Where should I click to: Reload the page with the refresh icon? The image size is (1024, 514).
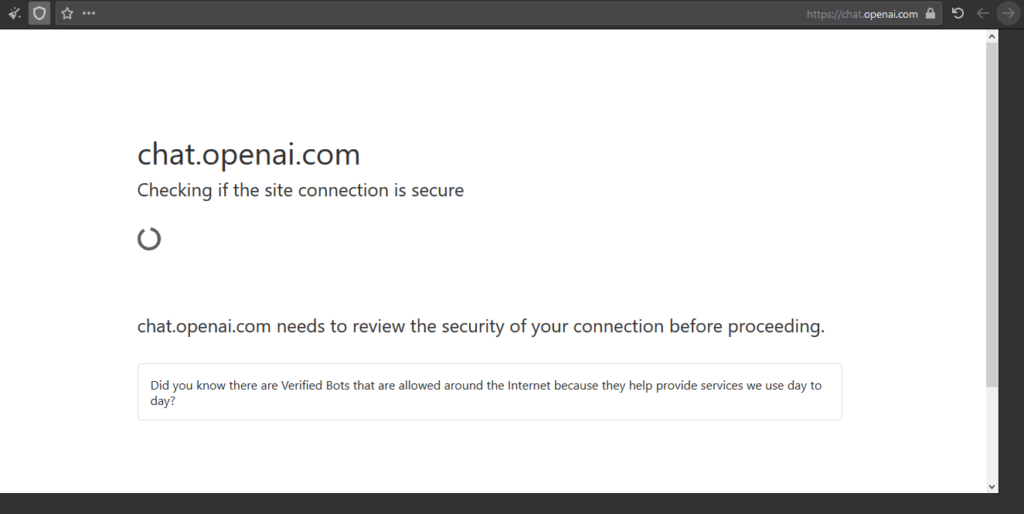point(958,13)
